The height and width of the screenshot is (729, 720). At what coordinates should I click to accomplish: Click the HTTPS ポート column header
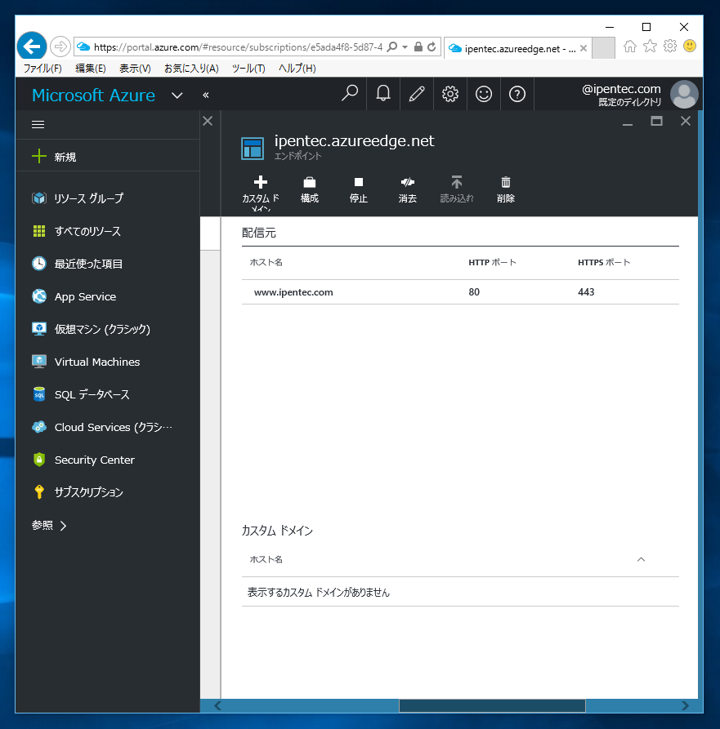[x=604, y=262]
